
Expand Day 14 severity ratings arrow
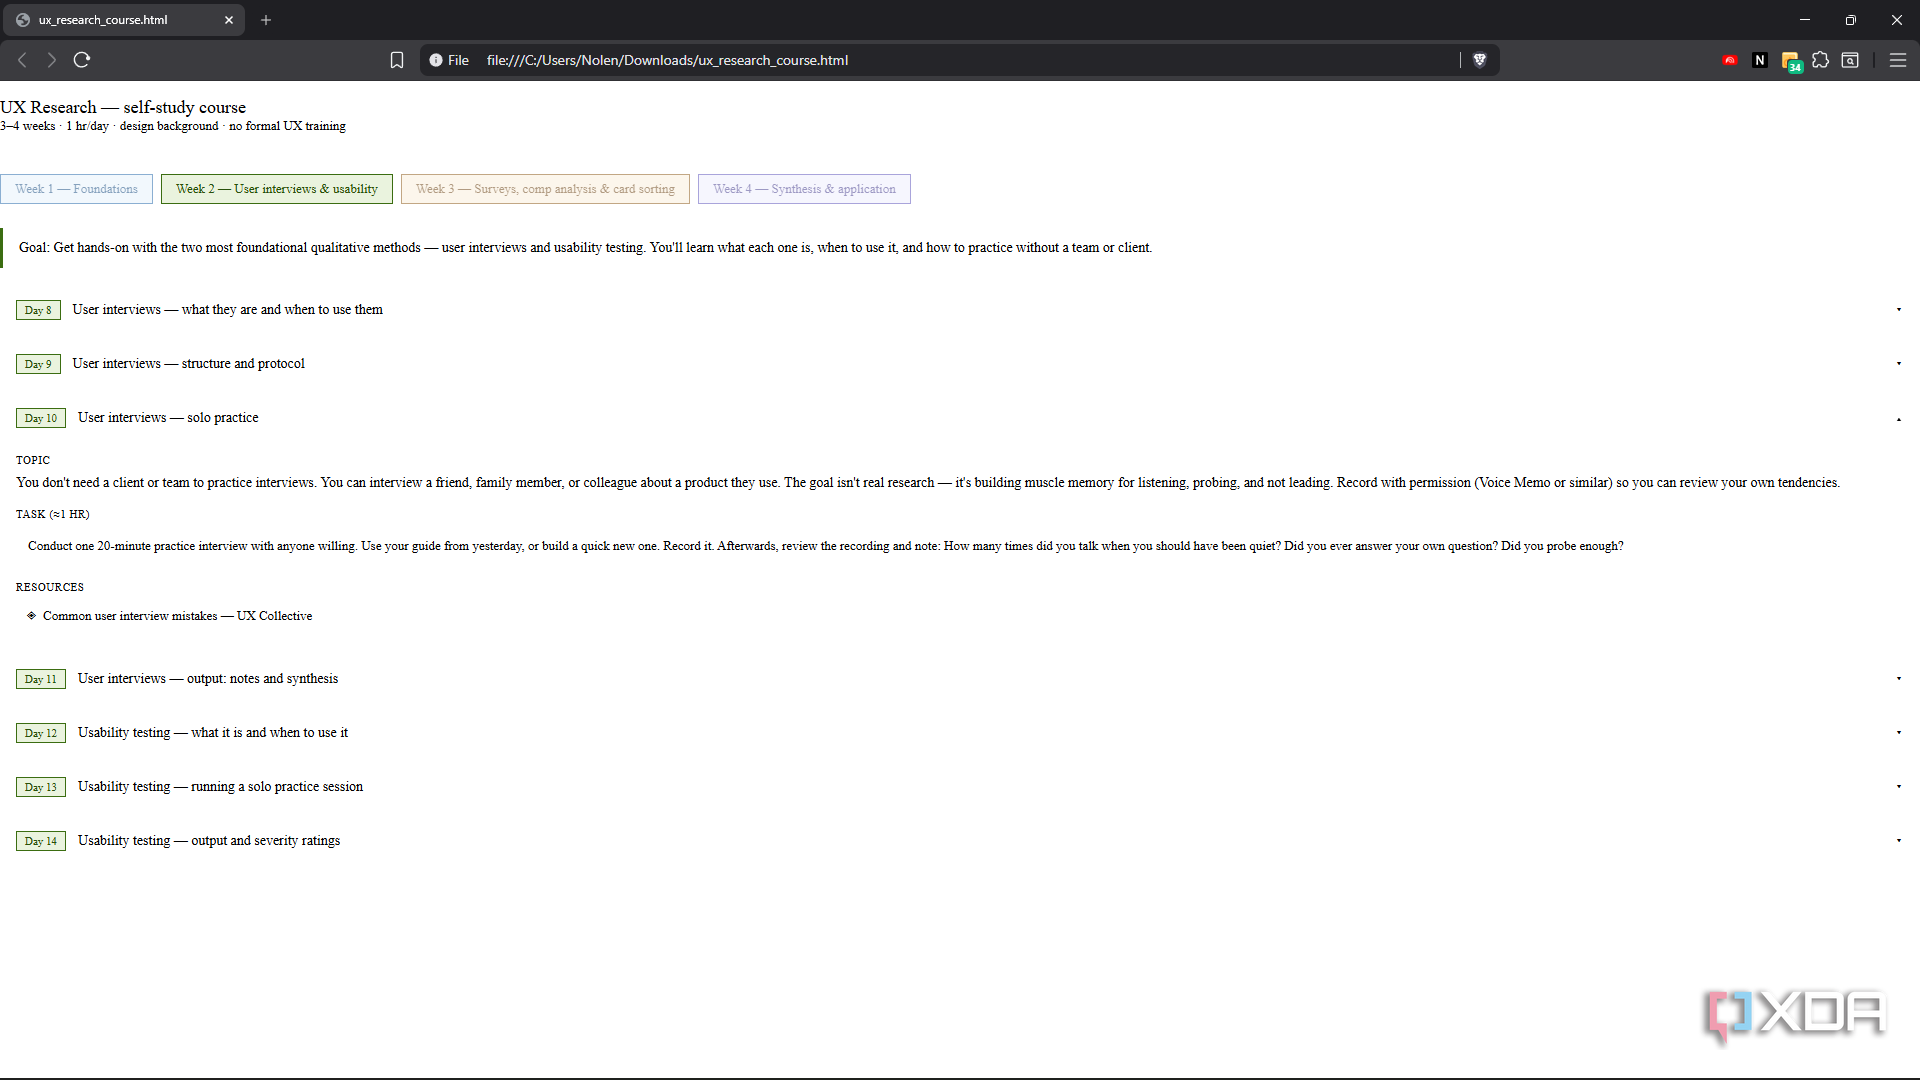coord(1899,841)
